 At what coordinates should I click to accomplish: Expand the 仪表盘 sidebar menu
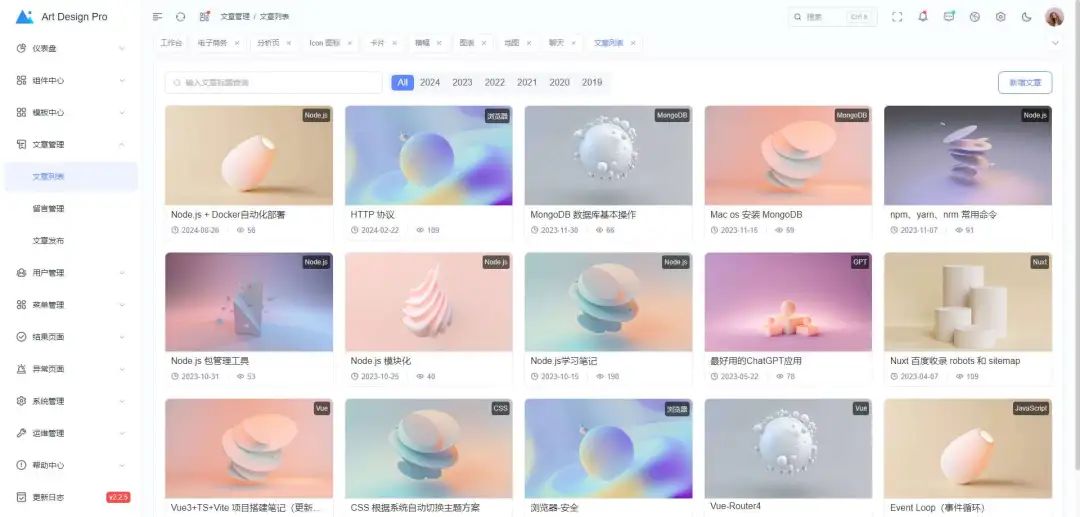click(x=69, y=48)
